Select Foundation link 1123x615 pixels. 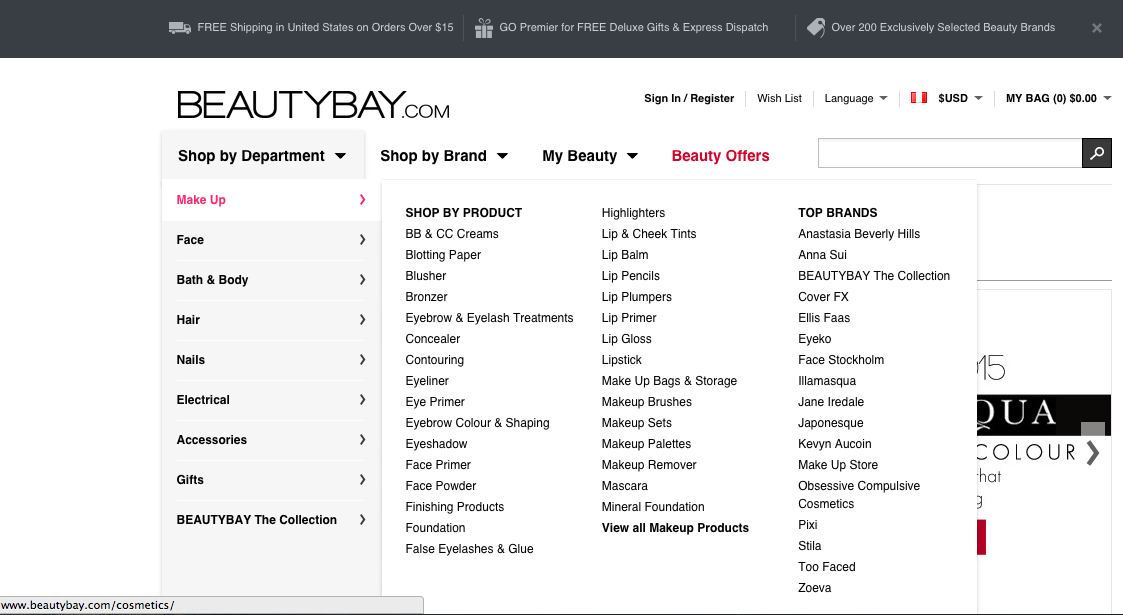click(x=435, y=528)
